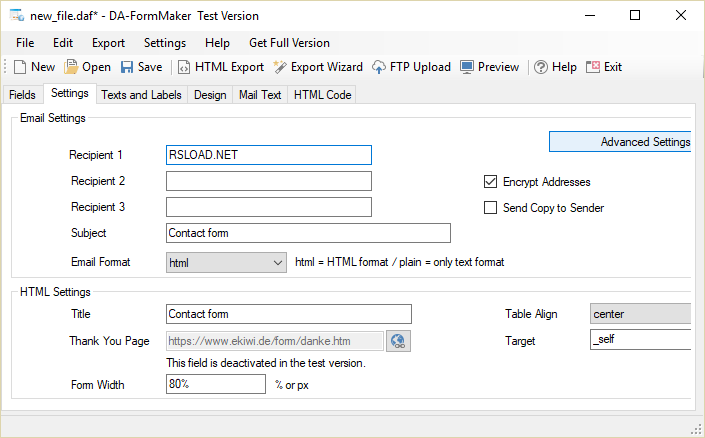Screen dimensions: 705x438
Task: Expand the Email Format dropdown
Action: coord(278,262)
